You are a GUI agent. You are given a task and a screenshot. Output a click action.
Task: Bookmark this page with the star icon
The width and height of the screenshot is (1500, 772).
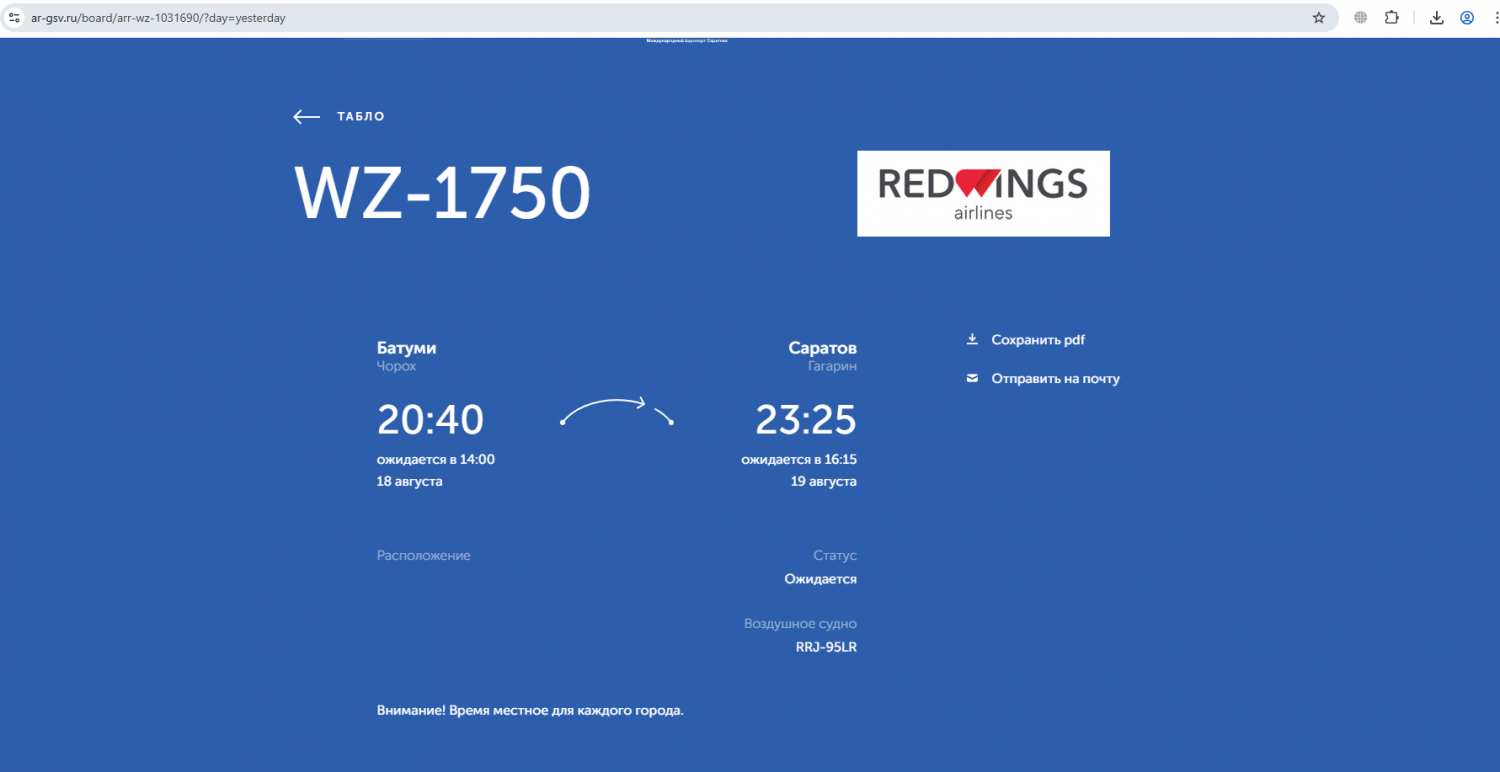(1319, 17)
